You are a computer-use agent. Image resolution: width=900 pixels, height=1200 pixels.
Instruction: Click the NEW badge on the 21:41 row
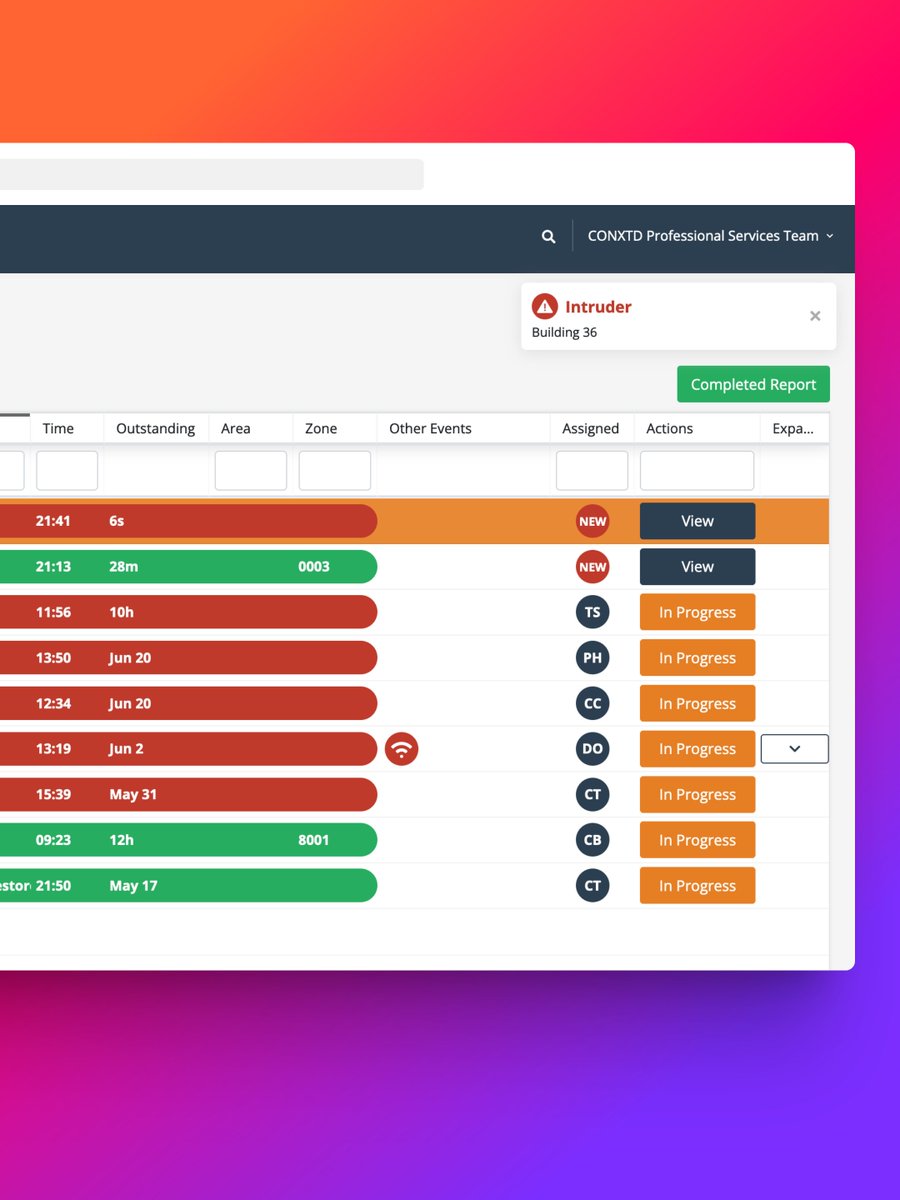593,521
